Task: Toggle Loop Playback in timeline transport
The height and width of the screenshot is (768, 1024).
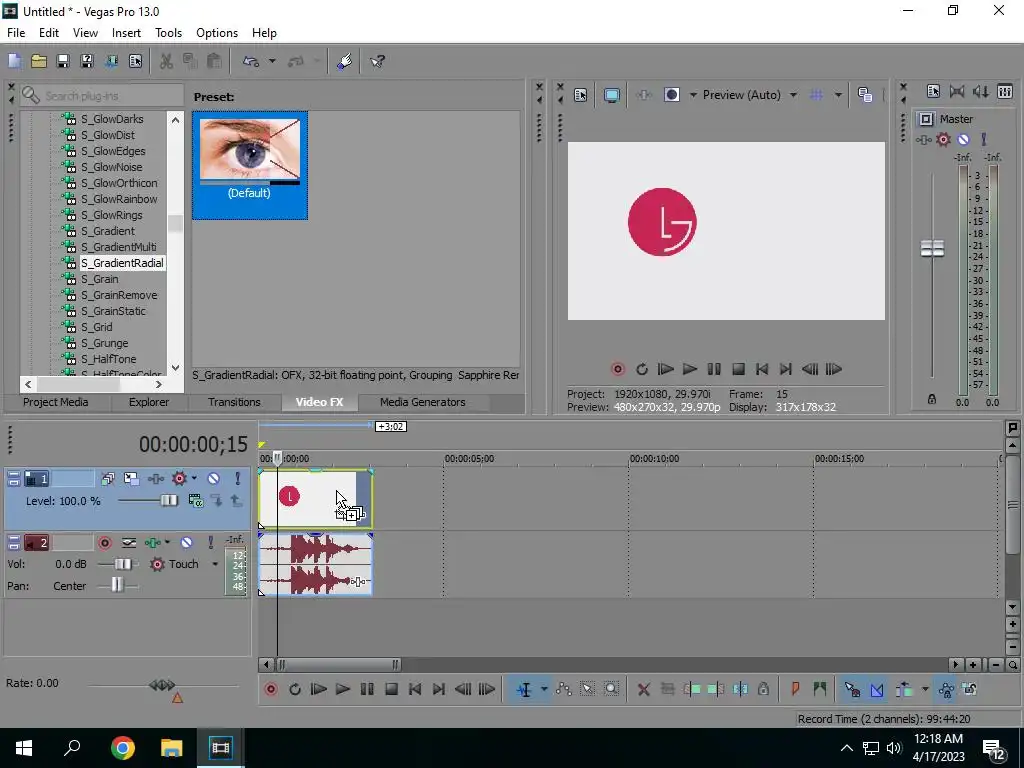Action: pos(295,689)
